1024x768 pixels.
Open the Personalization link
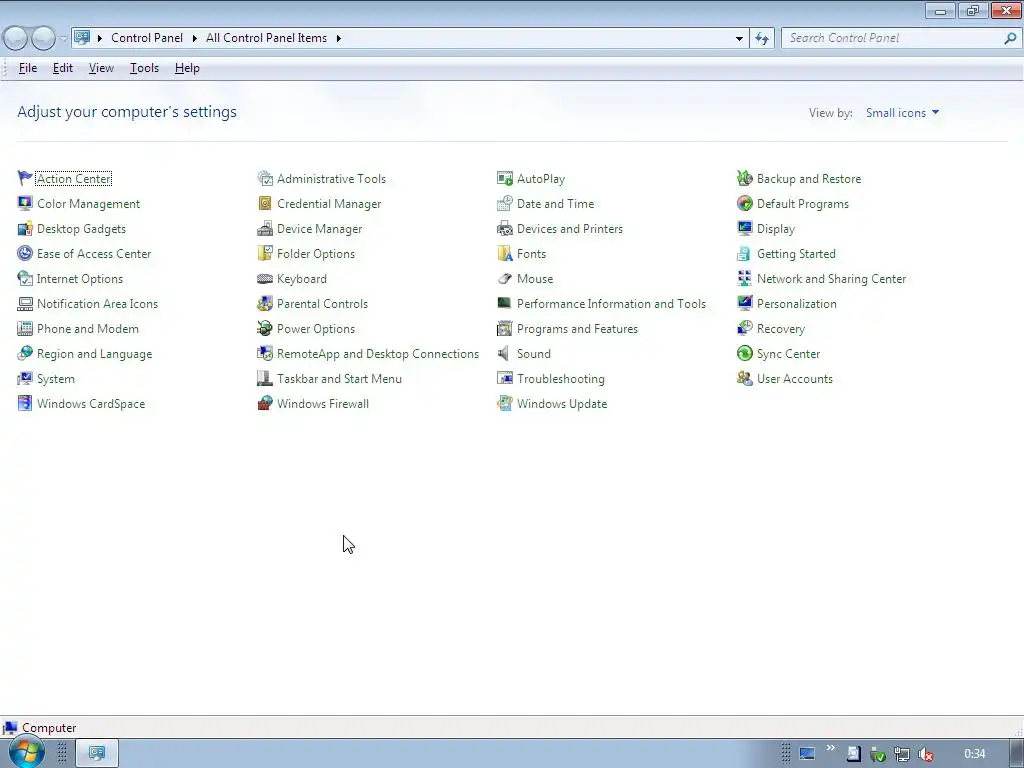click(796, 304)
